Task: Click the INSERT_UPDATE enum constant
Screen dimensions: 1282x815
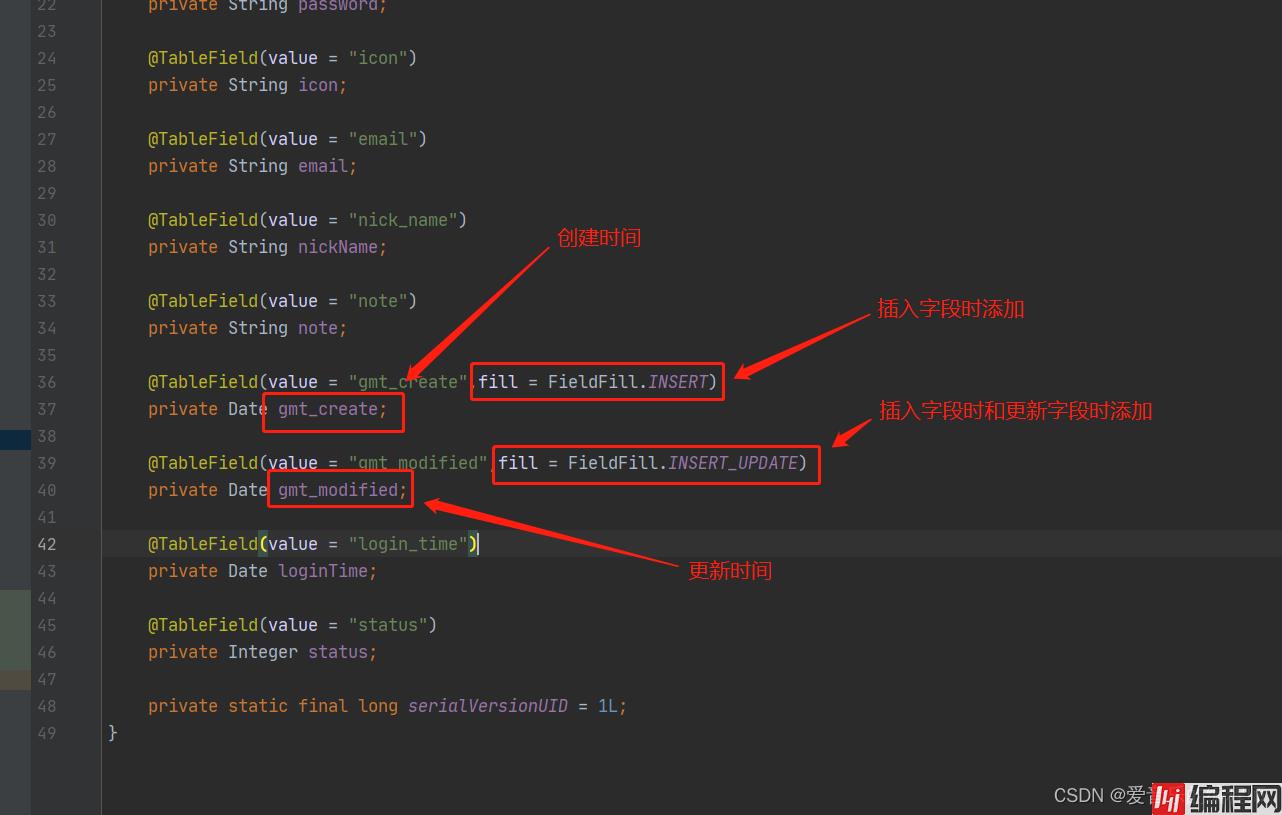Action: tap(733, 463)
